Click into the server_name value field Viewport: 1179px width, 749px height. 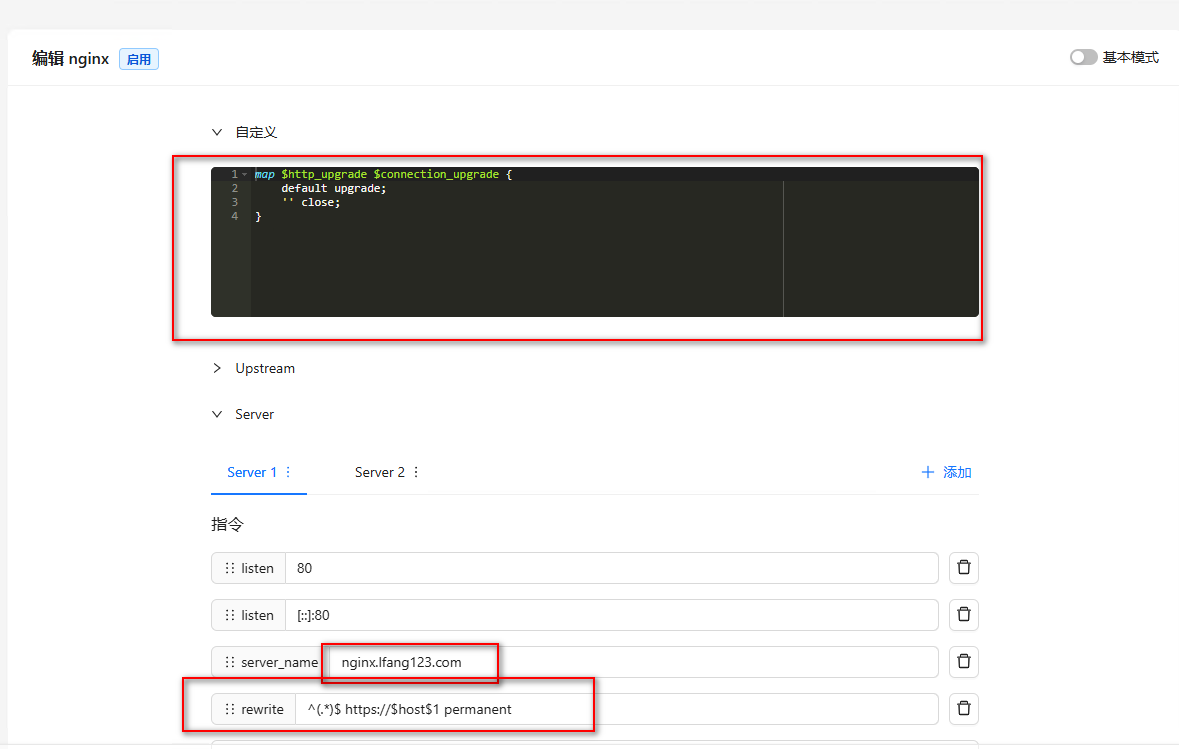click(x=630, y=662)
